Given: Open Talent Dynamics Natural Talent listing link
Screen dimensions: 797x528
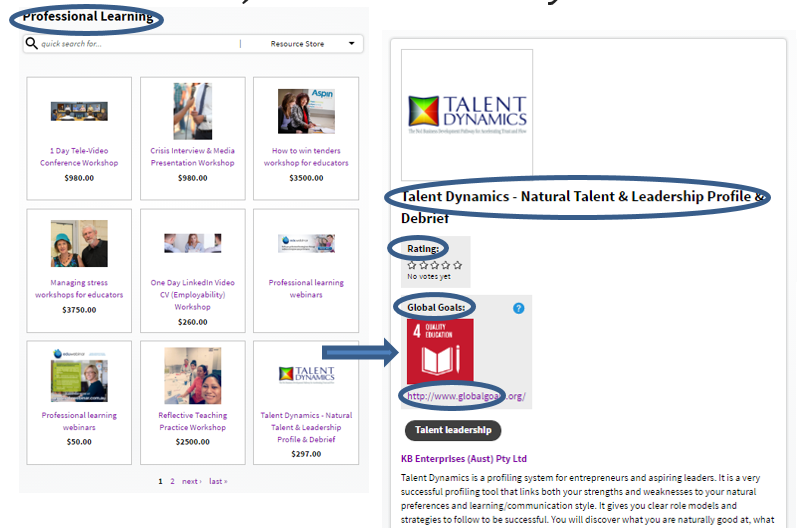Looking at the screenshot, I should [x=306, y=427].
